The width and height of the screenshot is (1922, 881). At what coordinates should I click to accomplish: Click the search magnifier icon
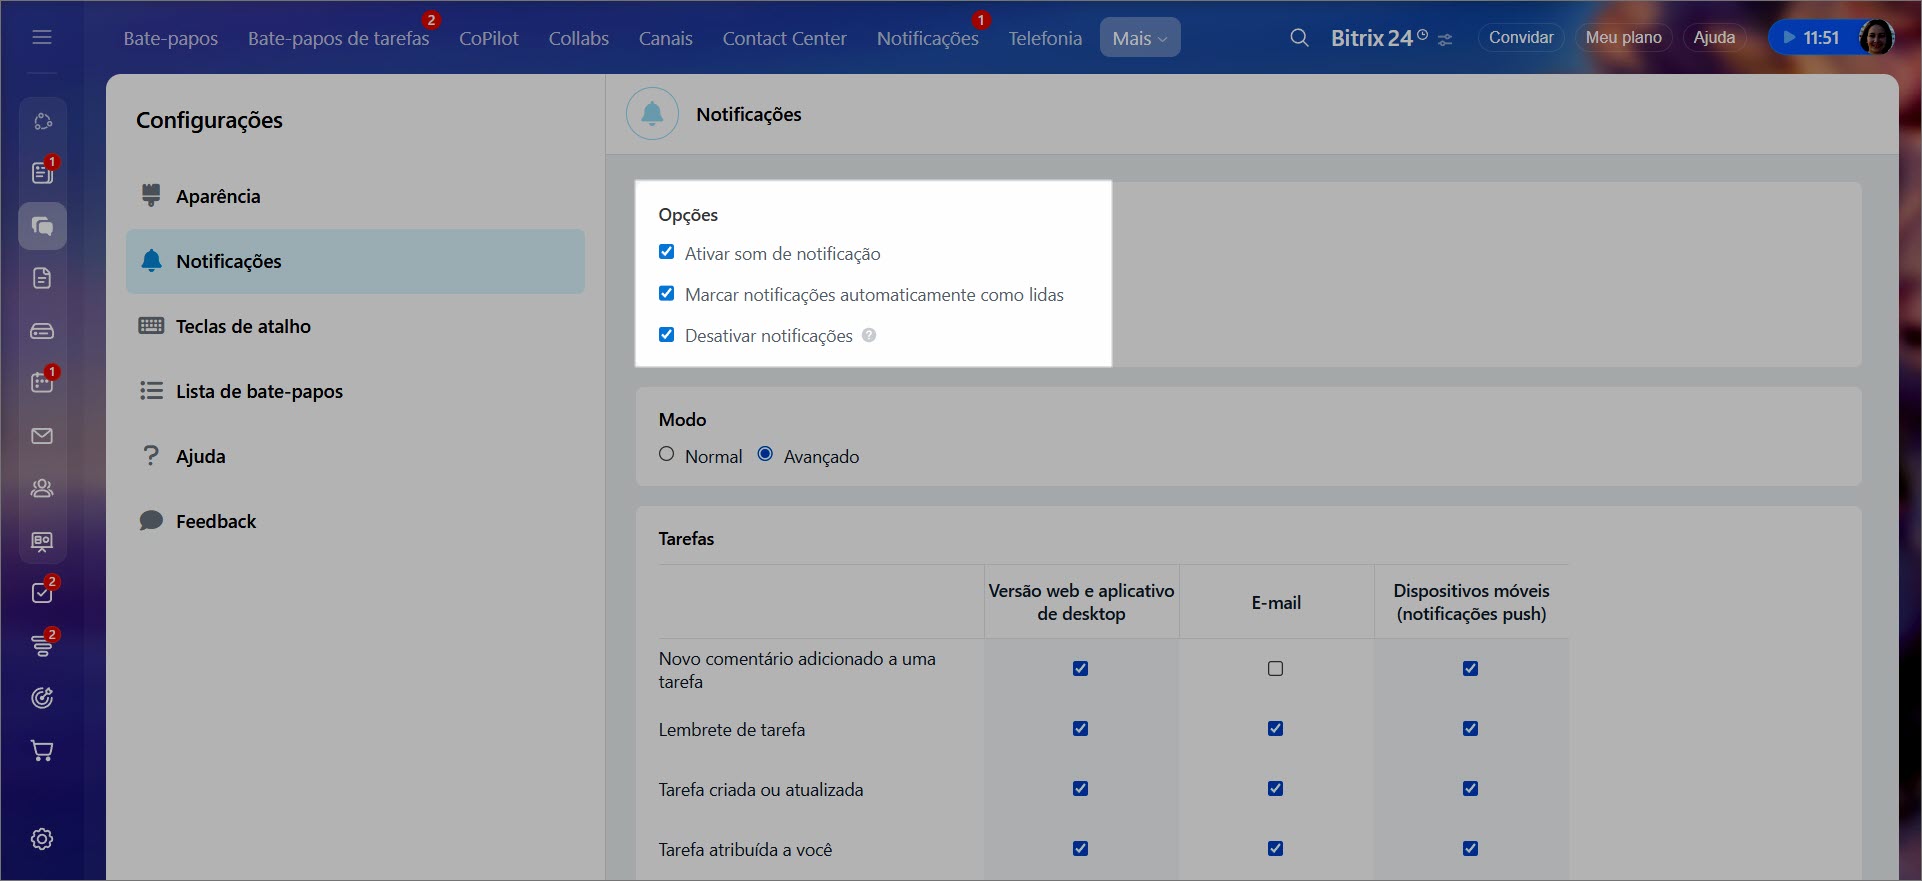1299,38
